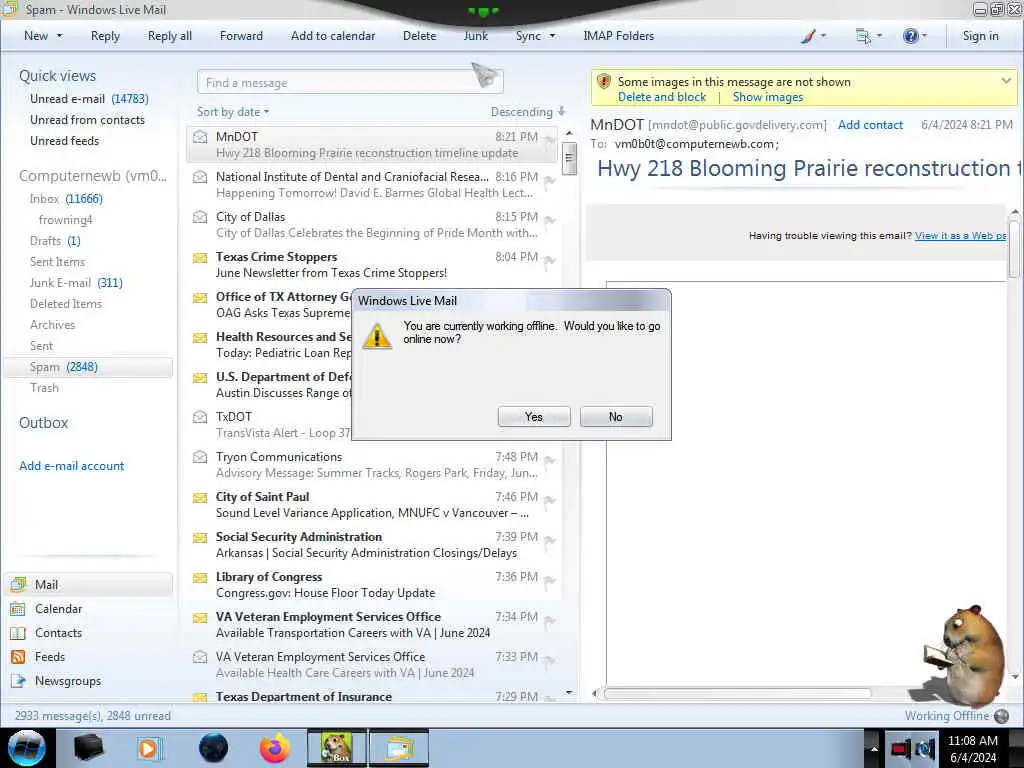Switch to Calendar view
The width and height of the screenshot is (1024, 768).
(58, 609)
